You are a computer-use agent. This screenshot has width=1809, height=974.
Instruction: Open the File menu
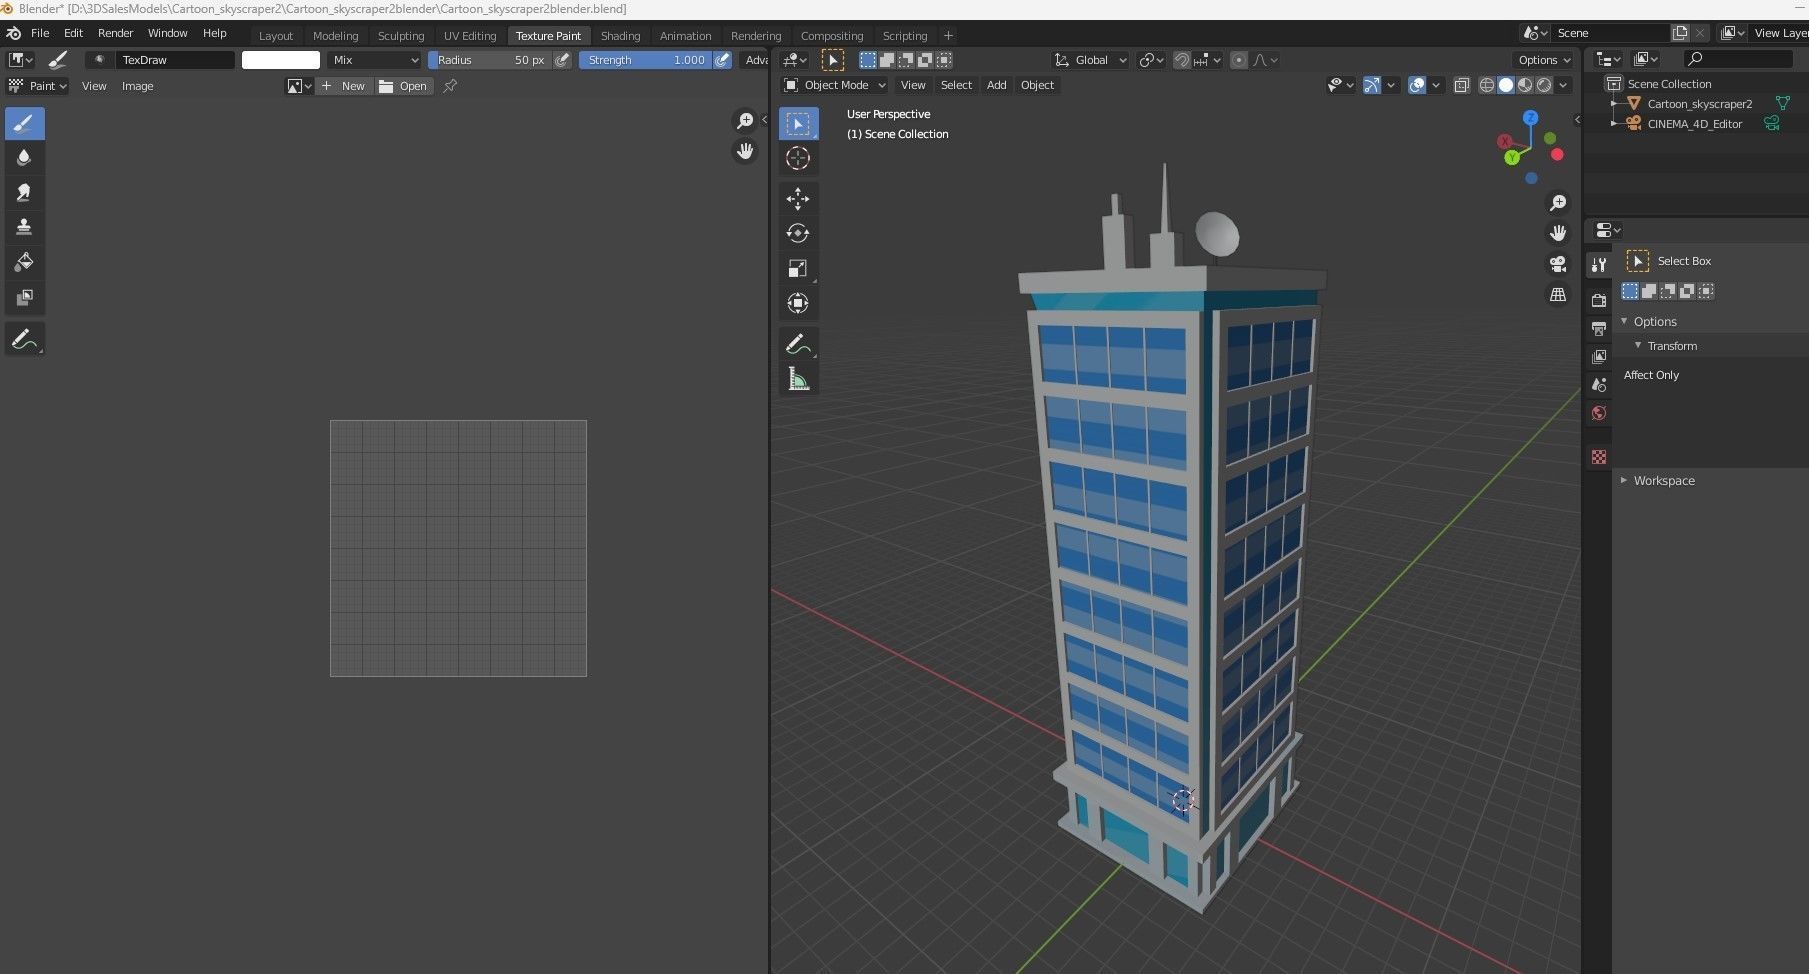pyautogui.click(x=40, y=33)
